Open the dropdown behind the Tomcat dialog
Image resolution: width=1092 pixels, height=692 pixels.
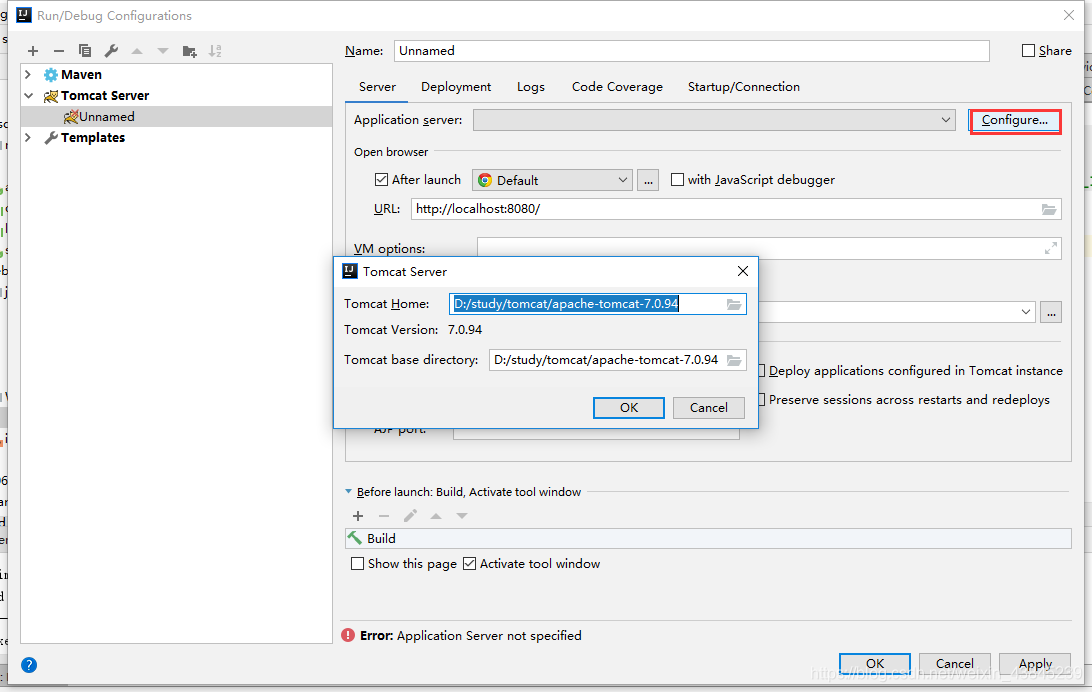point(1025,312)
